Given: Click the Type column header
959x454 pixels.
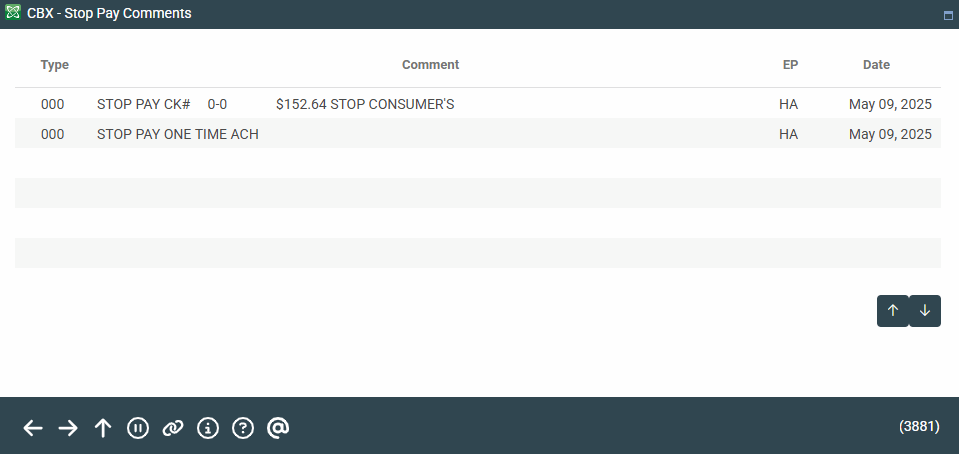Looking at the screenshot, I should coord(55,65).
